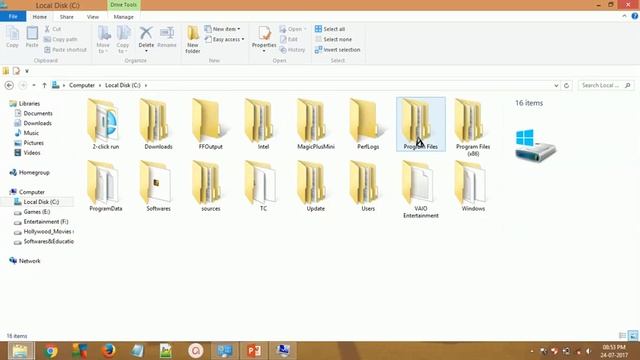
Task: Click the Delete icon in Organize group
Action: [146, 34]
